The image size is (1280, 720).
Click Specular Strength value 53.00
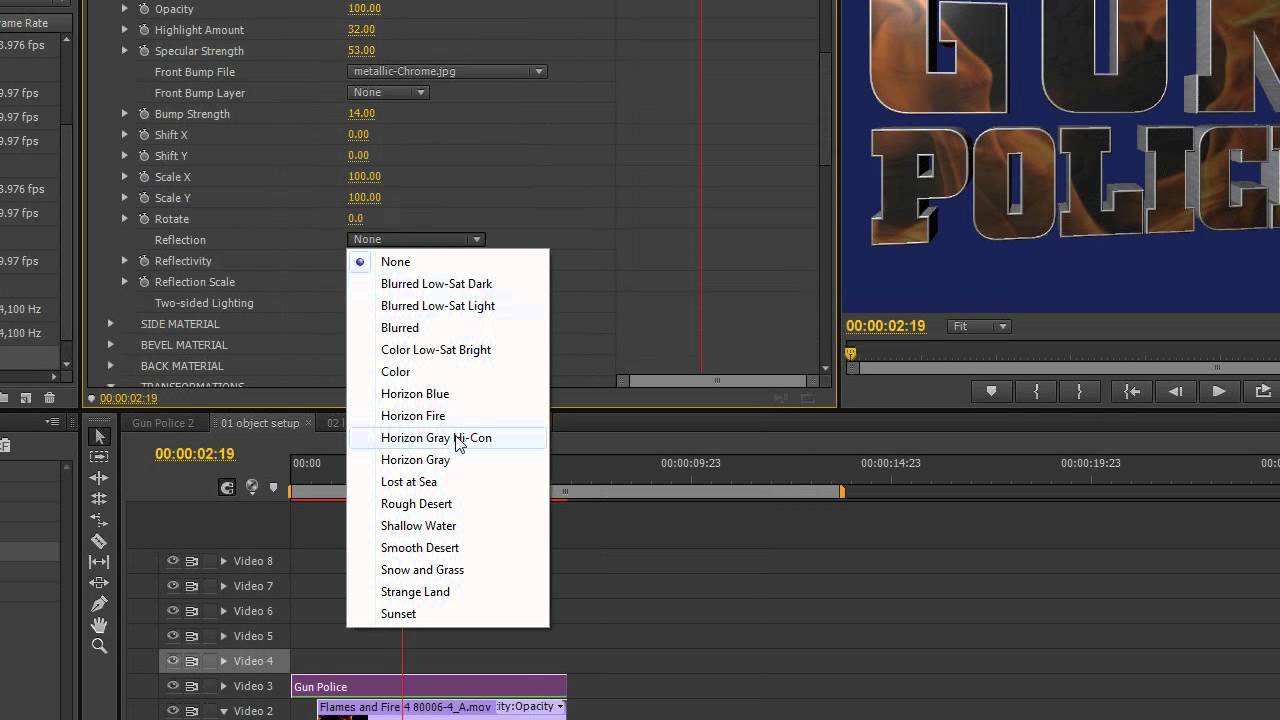[361, 50]
